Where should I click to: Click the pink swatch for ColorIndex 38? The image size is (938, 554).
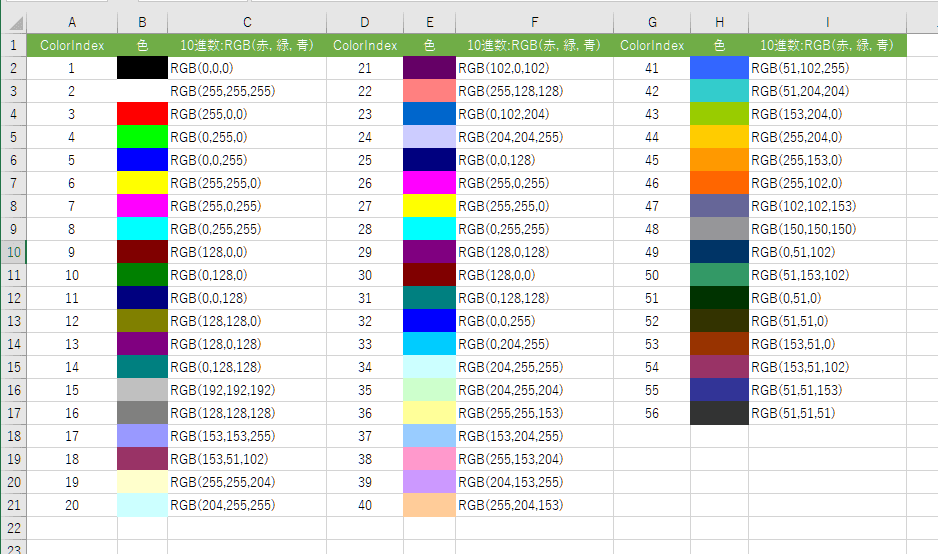pyautogui.click(x=429, y=459)
